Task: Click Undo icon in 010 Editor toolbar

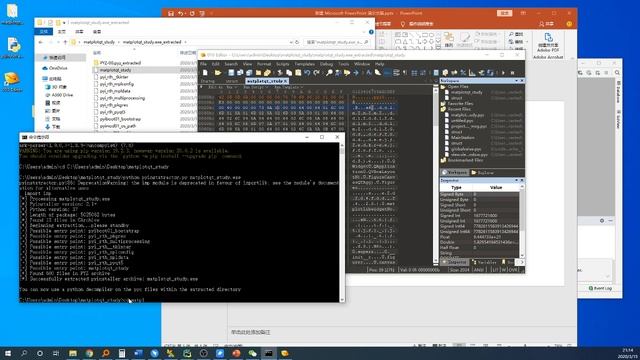Action: (x=307, y=73)
